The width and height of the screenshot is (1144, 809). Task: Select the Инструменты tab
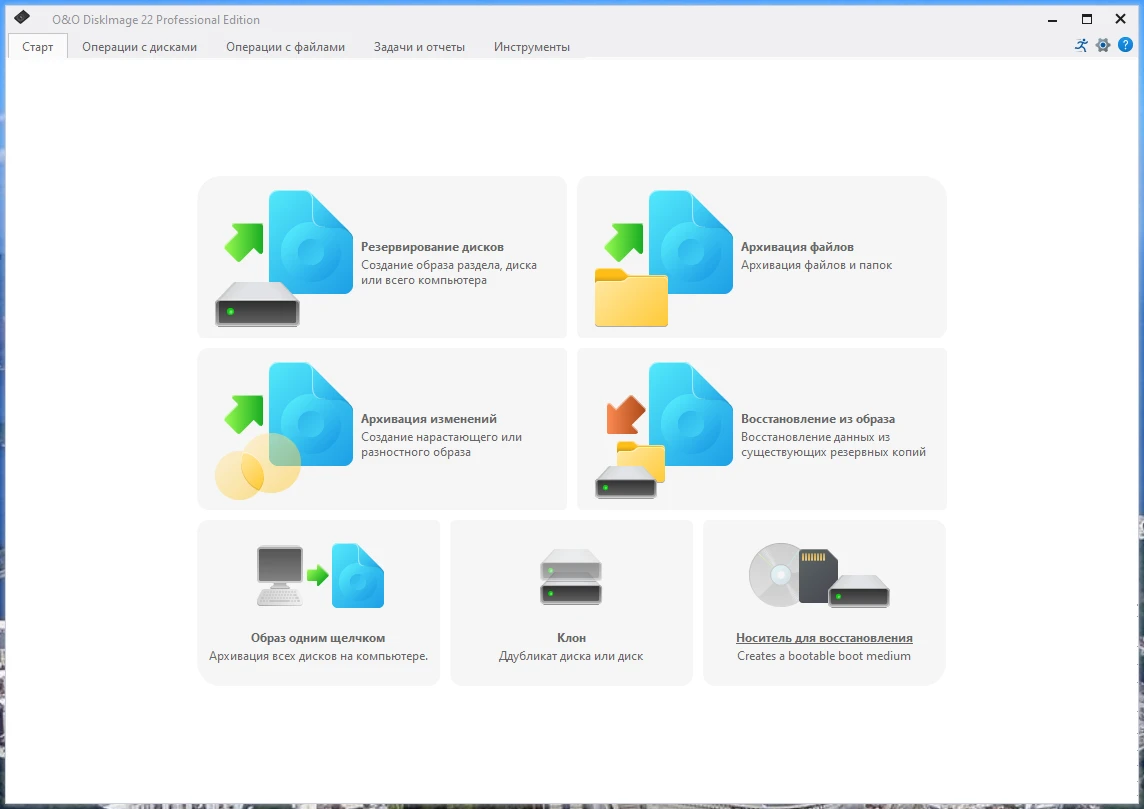coord(531,47)
